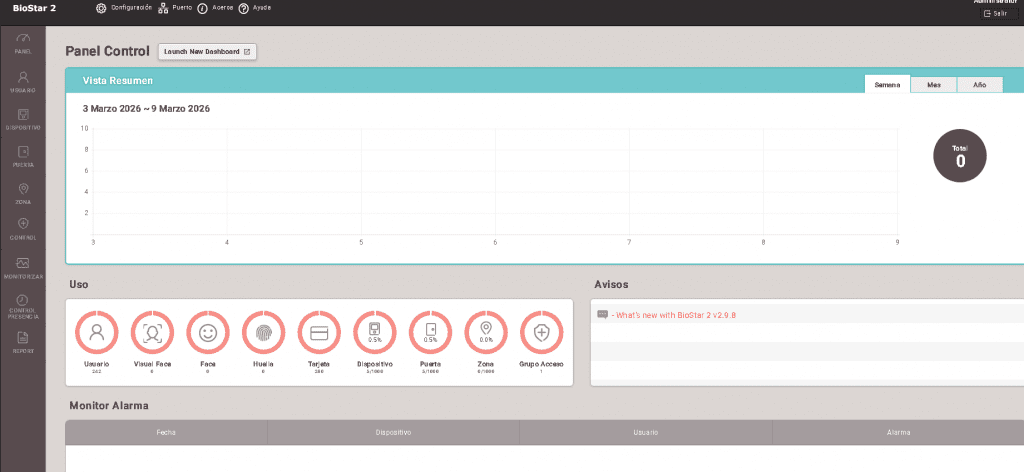This screenshot has width=1024, height=472.
Task: Open the Puerta sidebar section
Action: [22, 156]
